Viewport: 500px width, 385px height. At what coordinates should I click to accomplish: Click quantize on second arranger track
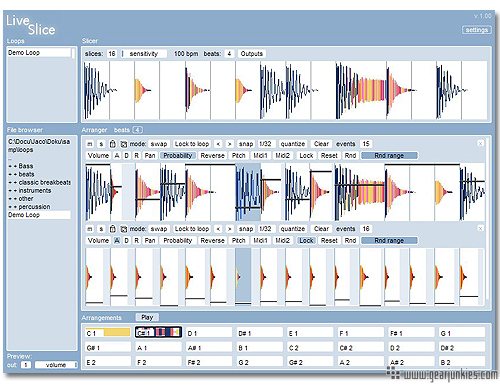293,229
